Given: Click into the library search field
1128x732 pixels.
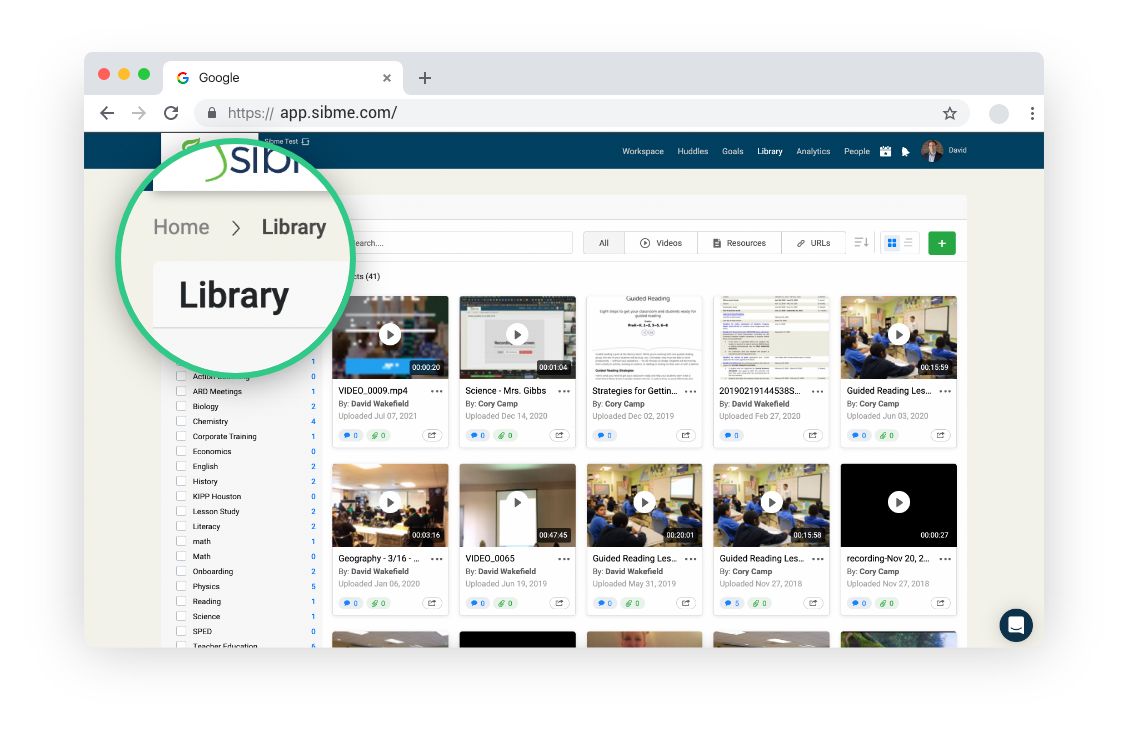Looking at the screenshot, I should point(460,243).
